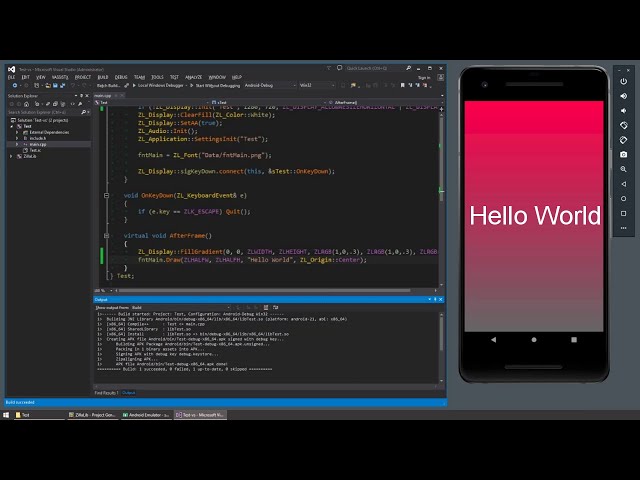This screenshot has height=480, width=640.
Task: Click the Clear All icon in Output toolbar
Action: [x=266, y=307]
